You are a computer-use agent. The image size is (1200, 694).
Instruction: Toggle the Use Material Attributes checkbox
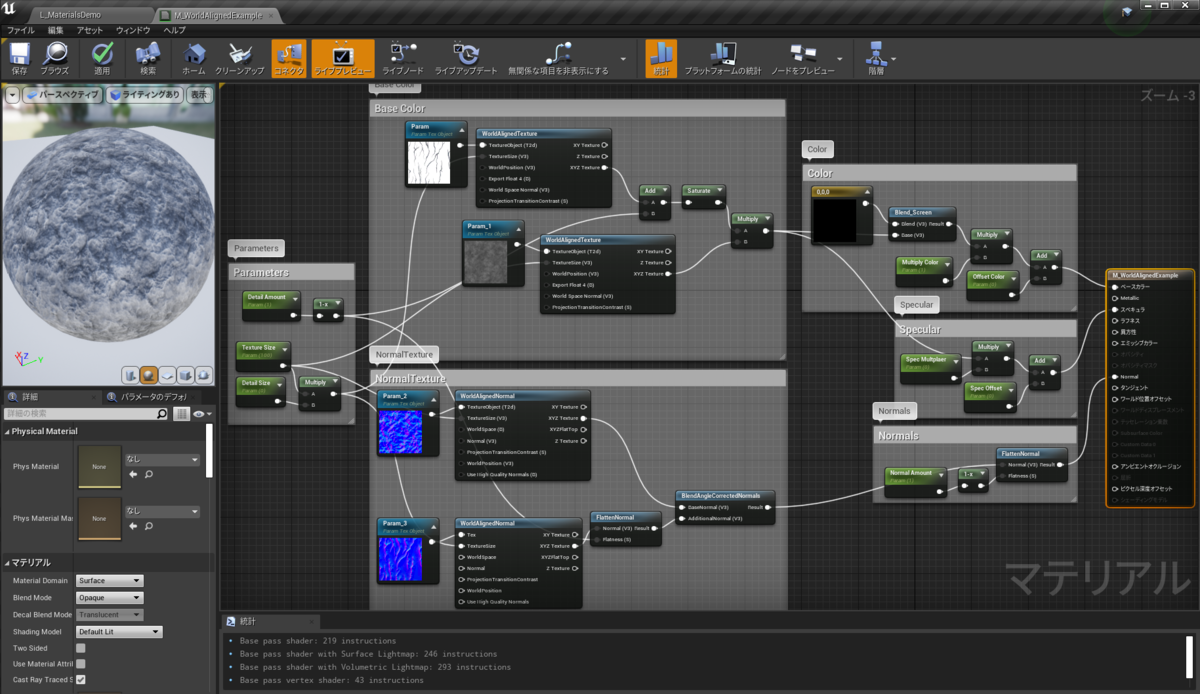(81, 664)
